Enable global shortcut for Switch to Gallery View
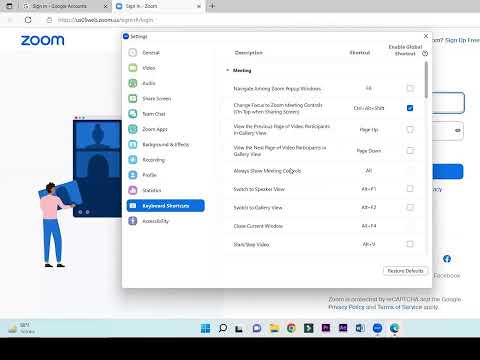 tap(410, 207)
